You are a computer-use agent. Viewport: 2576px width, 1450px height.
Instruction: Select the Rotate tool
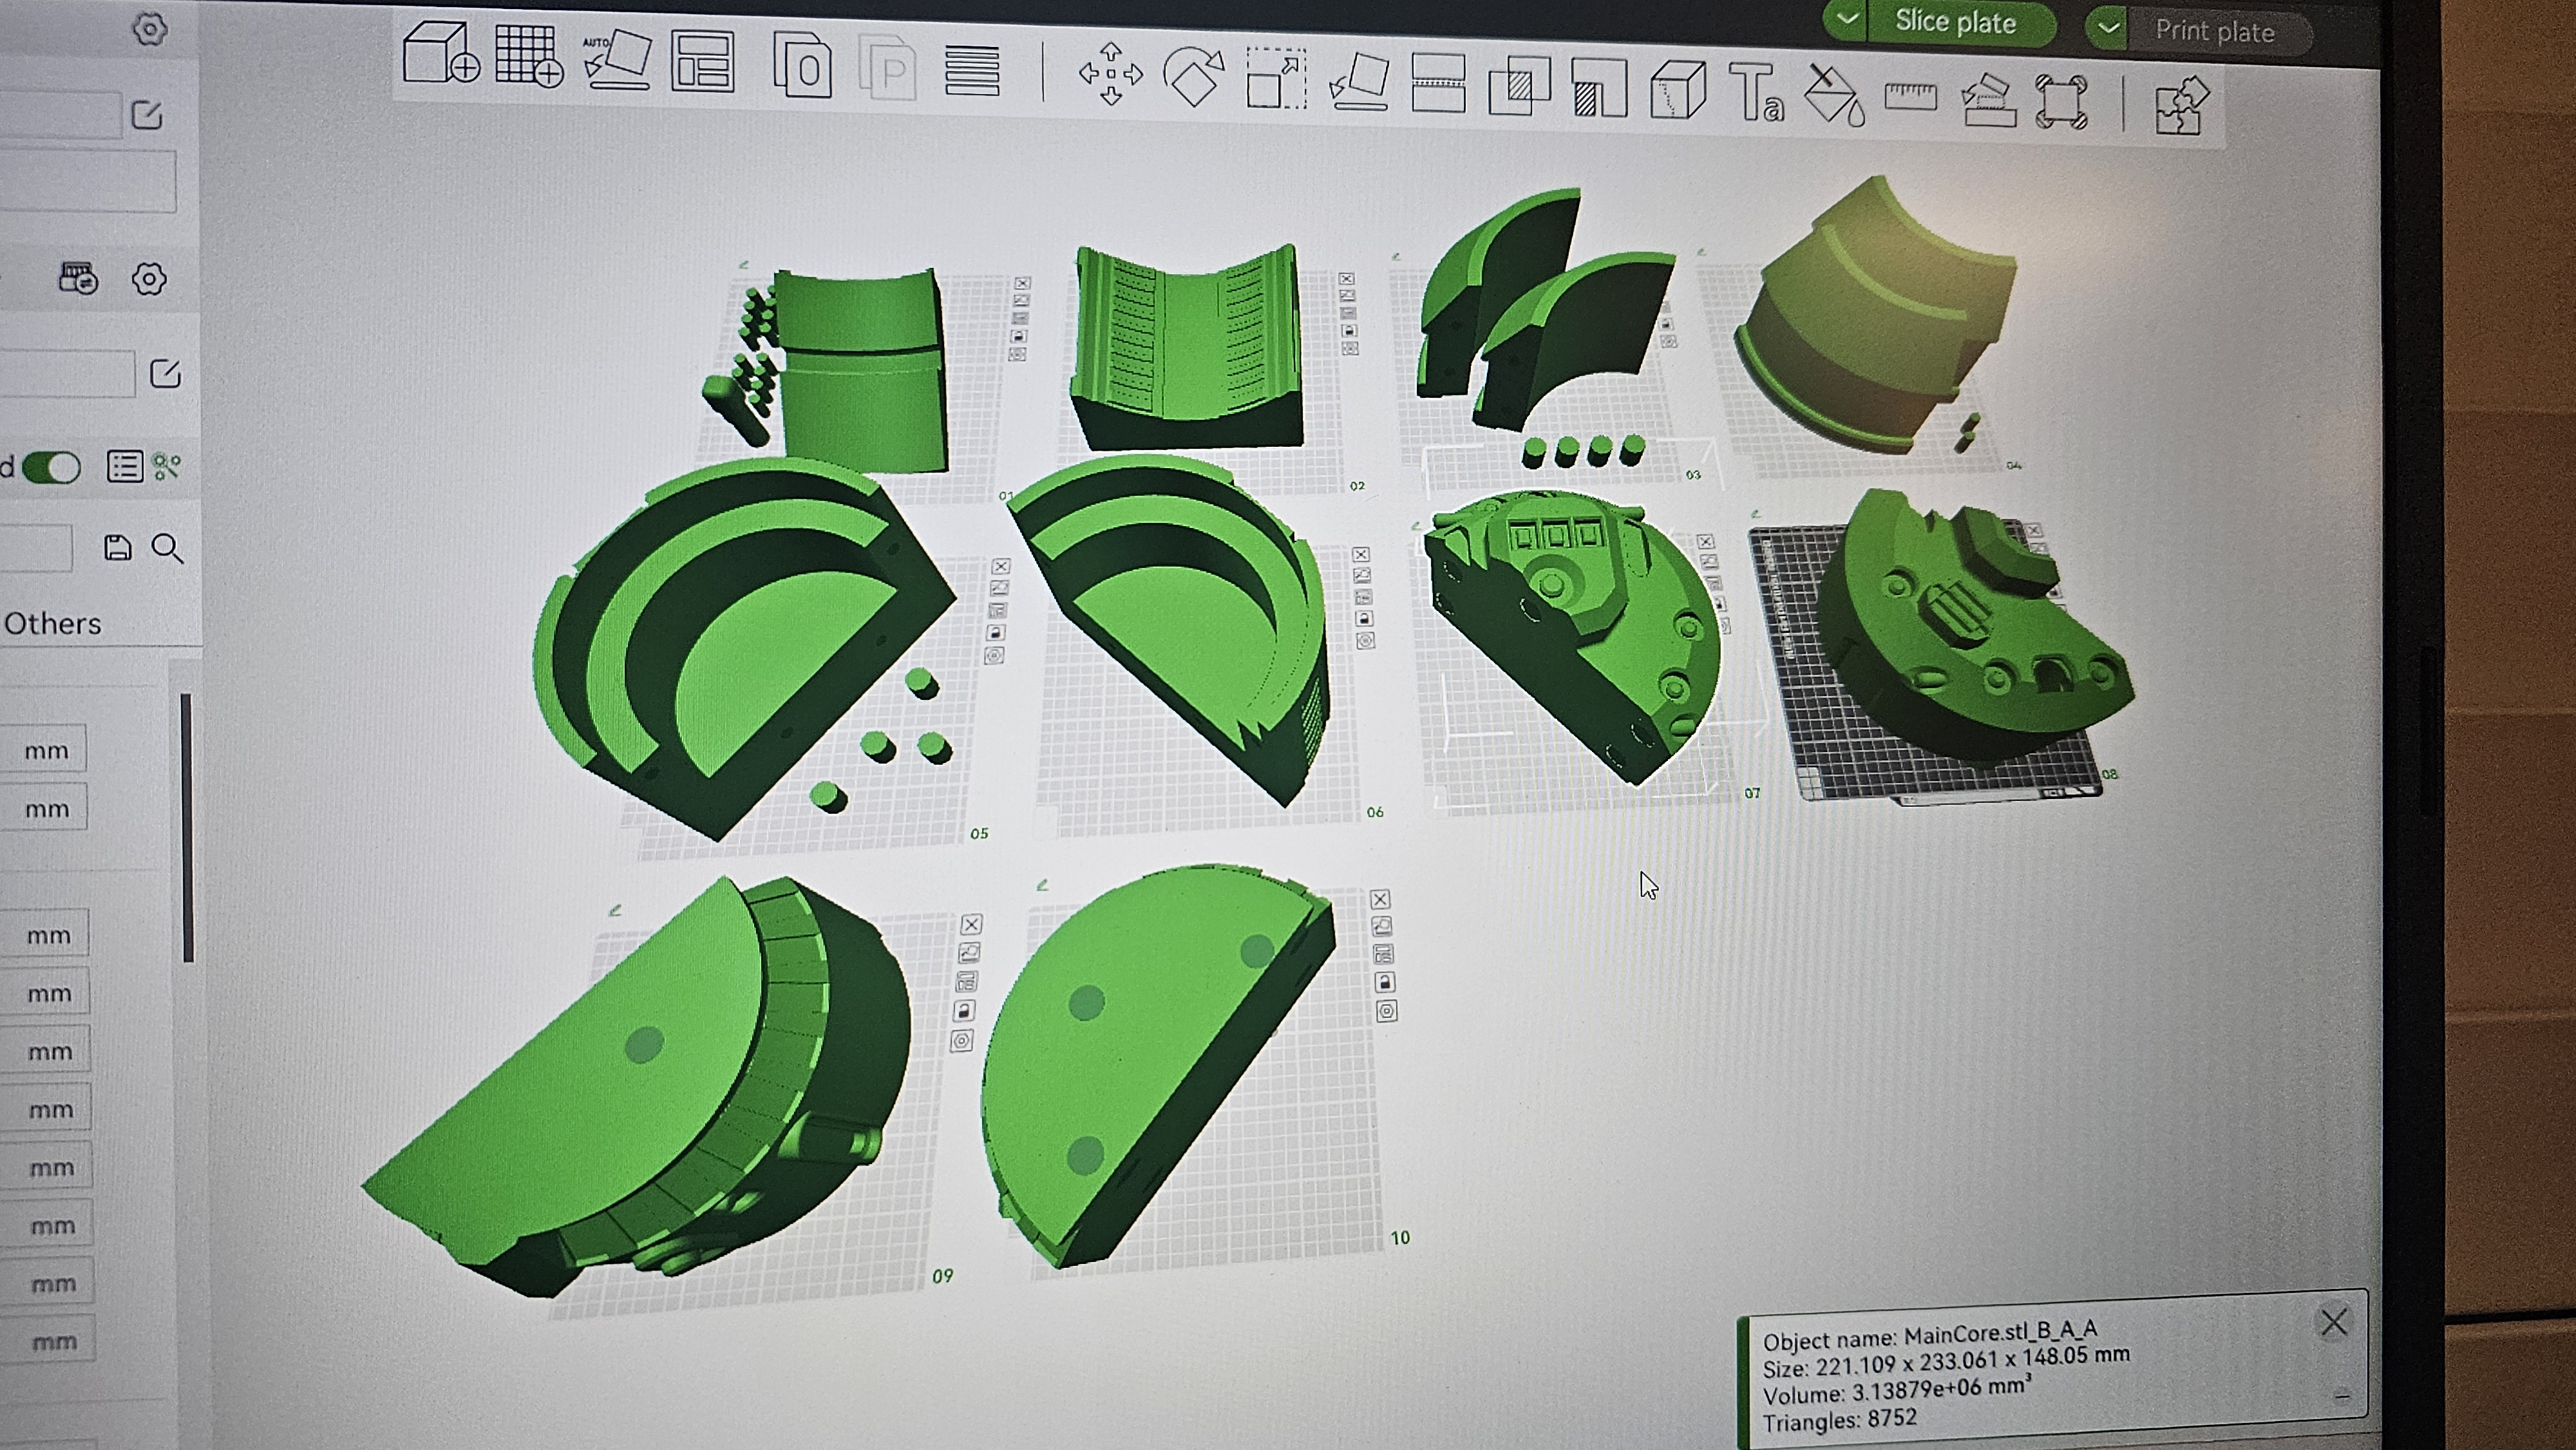1193,78
